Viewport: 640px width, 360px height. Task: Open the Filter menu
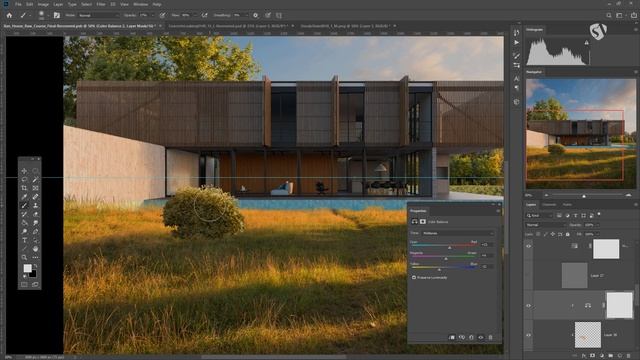point(101,4)
